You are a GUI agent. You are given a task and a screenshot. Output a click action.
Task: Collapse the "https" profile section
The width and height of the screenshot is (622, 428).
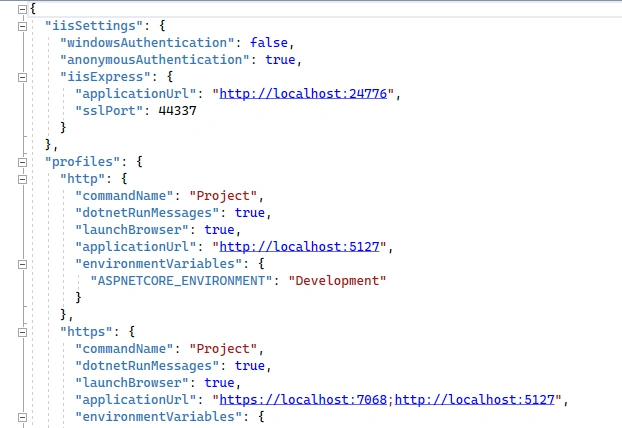click(23, 332)
